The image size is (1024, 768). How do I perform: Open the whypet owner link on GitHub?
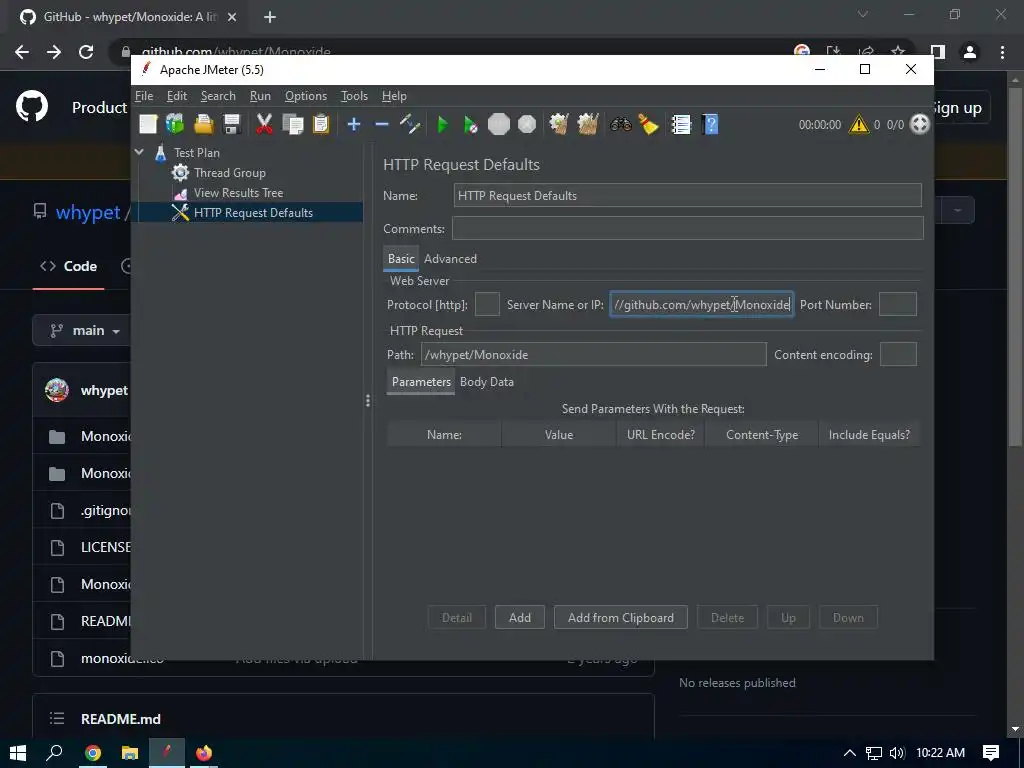coord(88,212)
